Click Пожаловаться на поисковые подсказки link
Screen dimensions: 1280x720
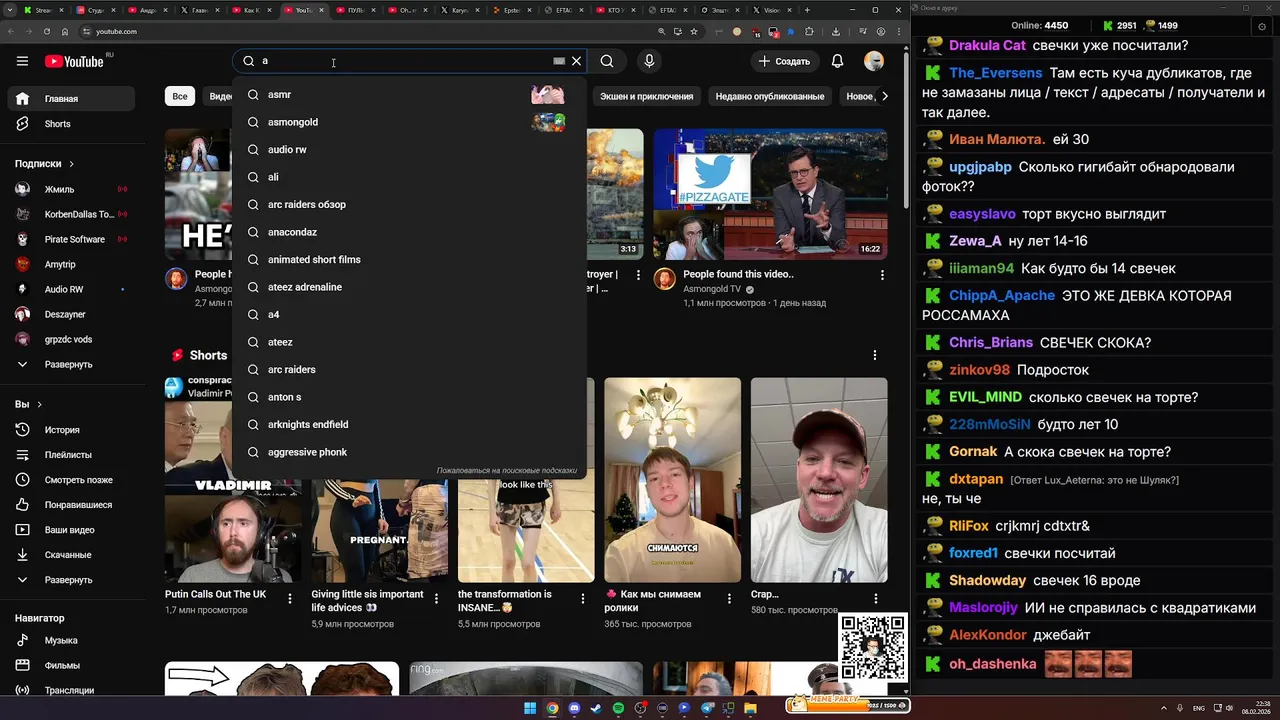[506, 471]
